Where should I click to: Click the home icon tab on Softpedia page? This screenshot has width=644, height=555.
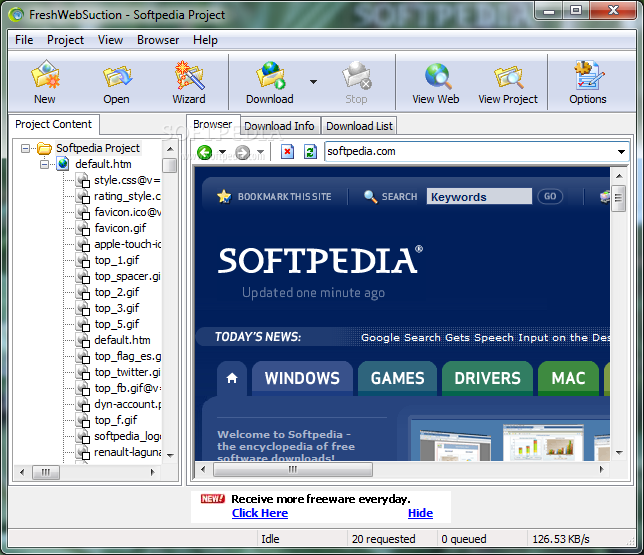[232, 378]
